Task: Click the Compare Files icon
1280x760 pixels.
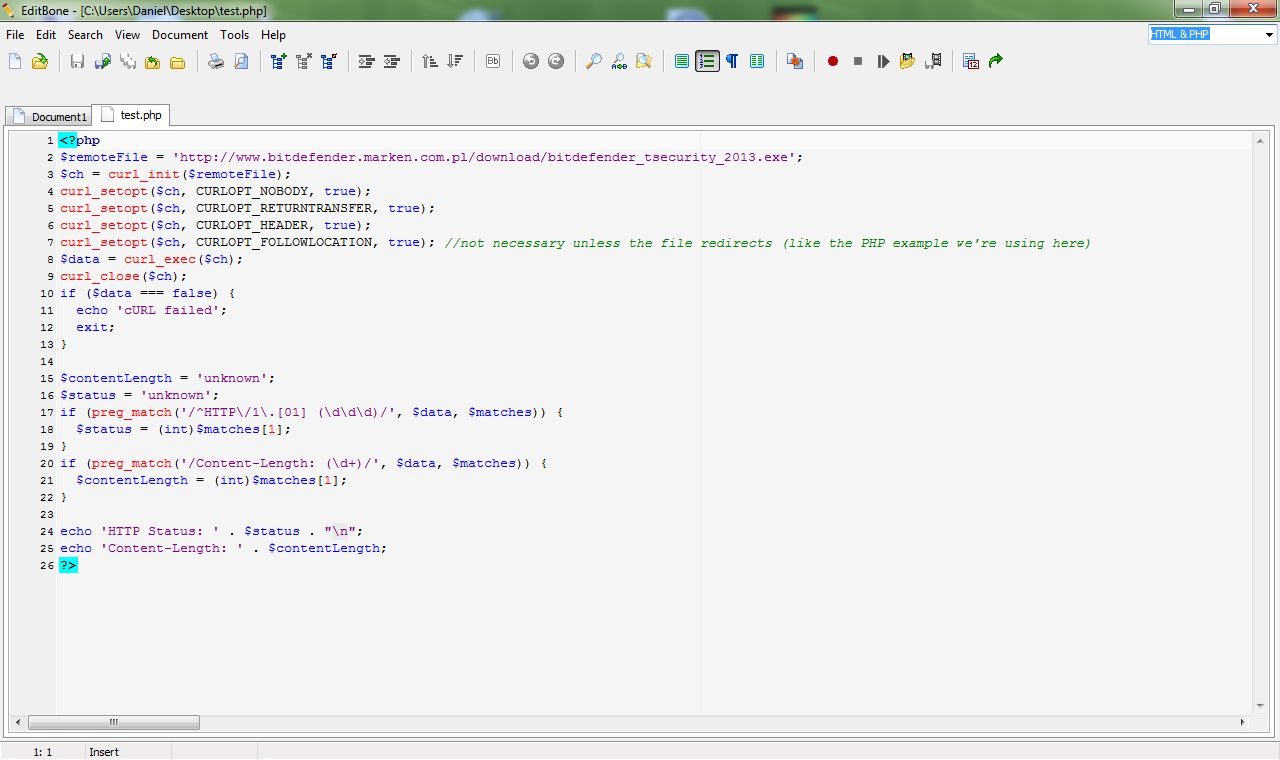Action: [x=795, y=61]
